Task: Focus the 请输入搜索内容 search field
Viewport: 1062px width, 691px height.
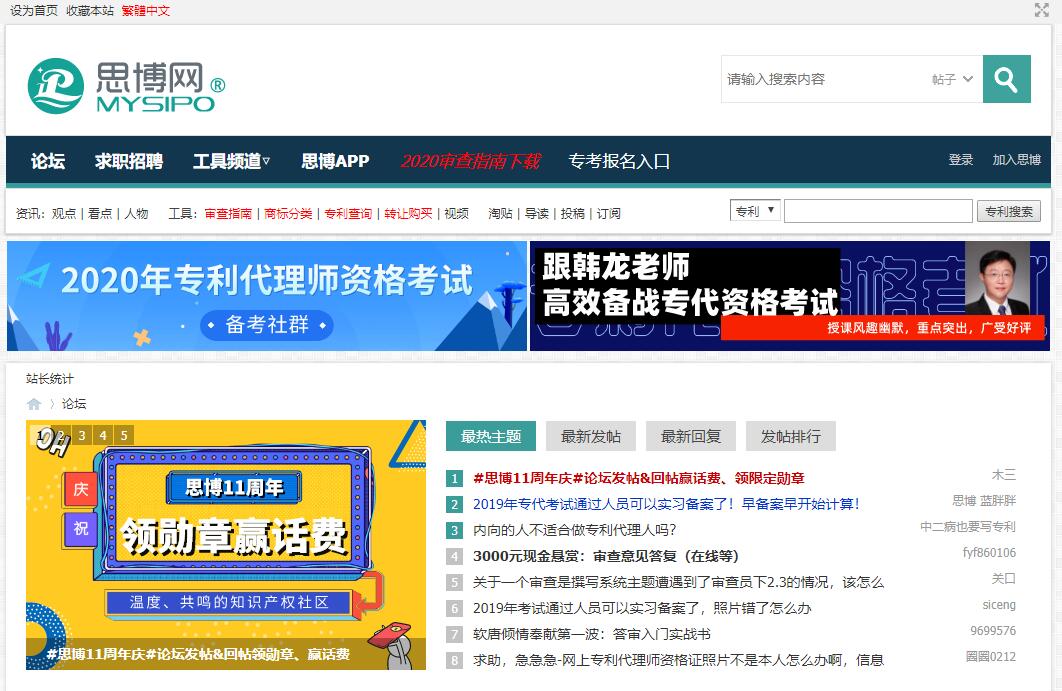Action: pos(824,79)
